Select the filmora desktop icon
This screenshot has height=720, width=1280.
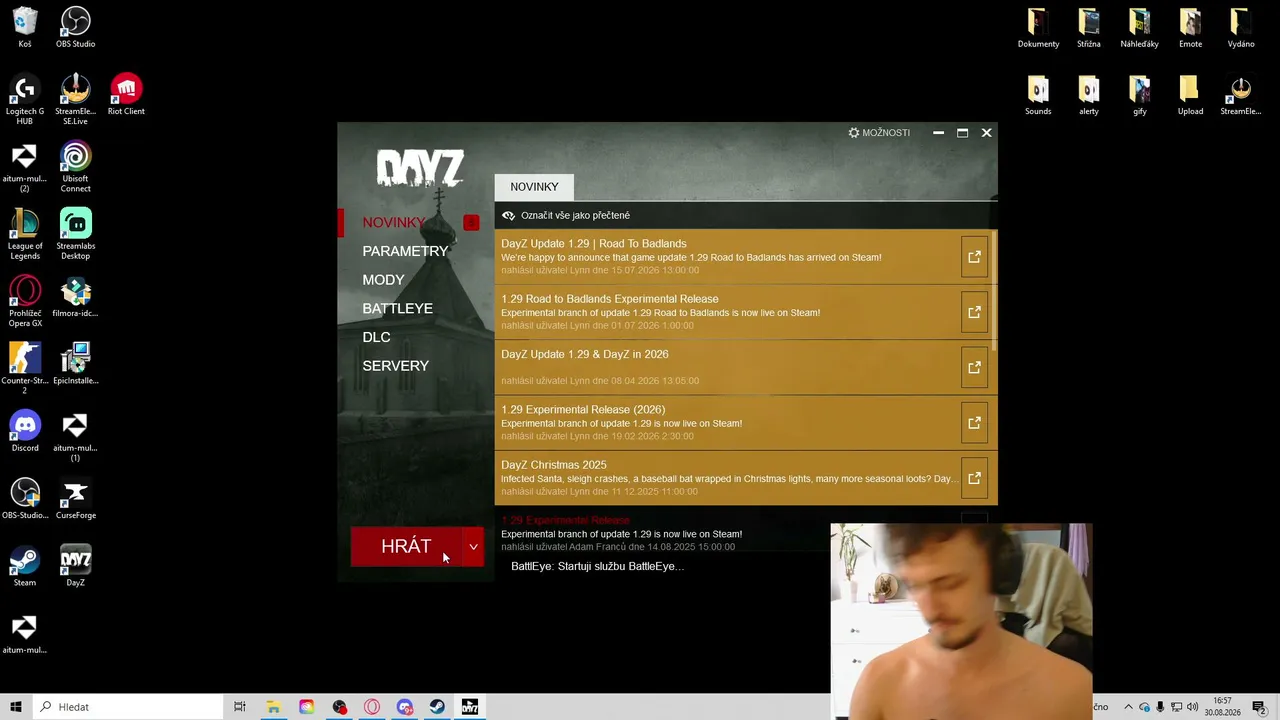[x=75, y=297]
